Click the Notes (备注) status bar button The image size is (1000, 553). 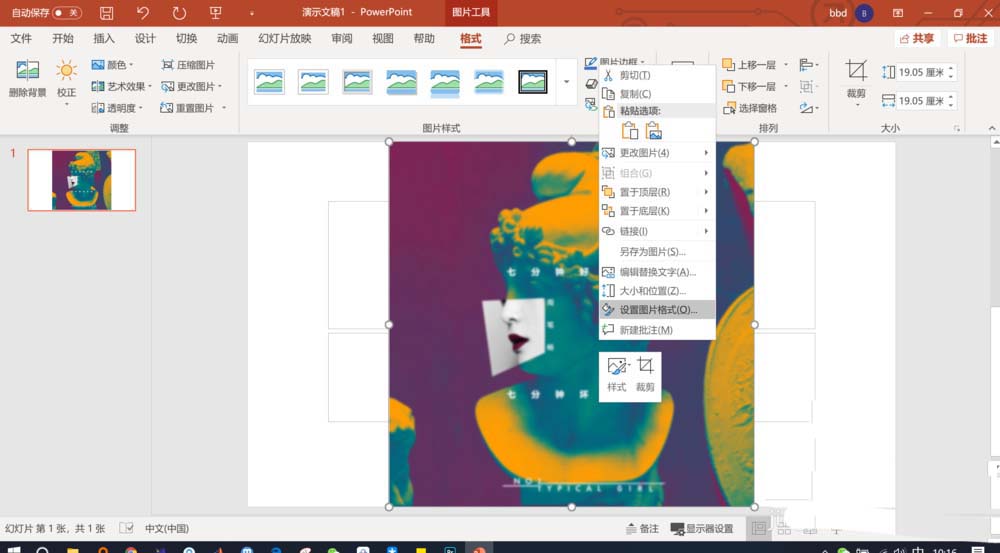(x=642, y=528)
